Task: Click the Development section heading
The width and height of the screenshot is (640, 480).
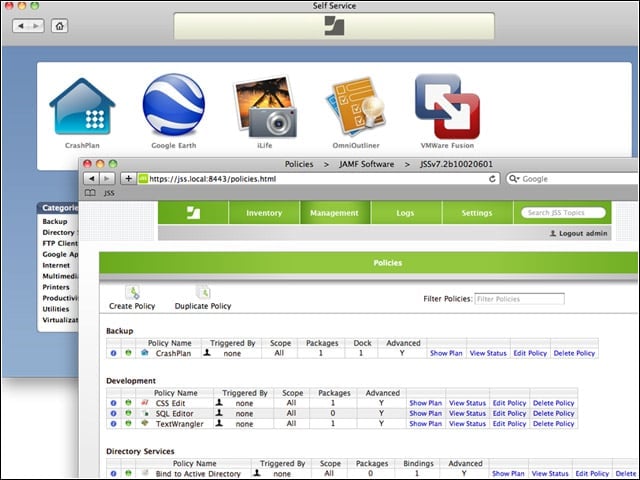Action: 131,381
